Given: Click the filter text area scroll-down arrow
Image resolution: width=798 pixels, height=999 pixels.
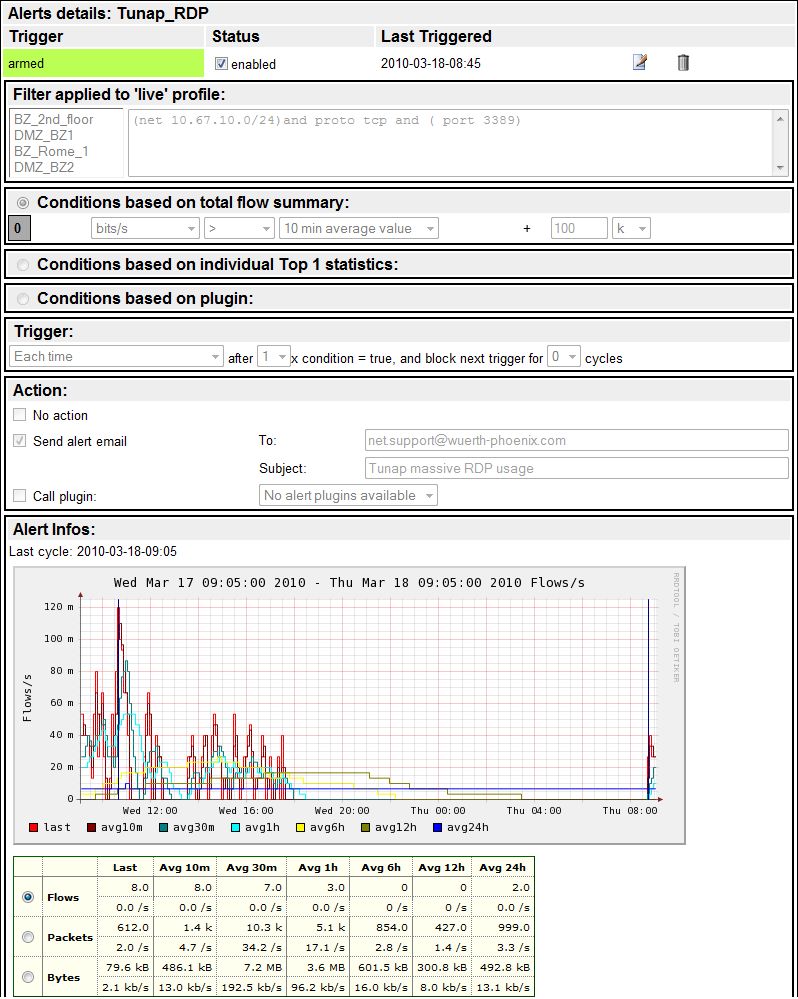Looking at the screenshot, I should (780, 168).
